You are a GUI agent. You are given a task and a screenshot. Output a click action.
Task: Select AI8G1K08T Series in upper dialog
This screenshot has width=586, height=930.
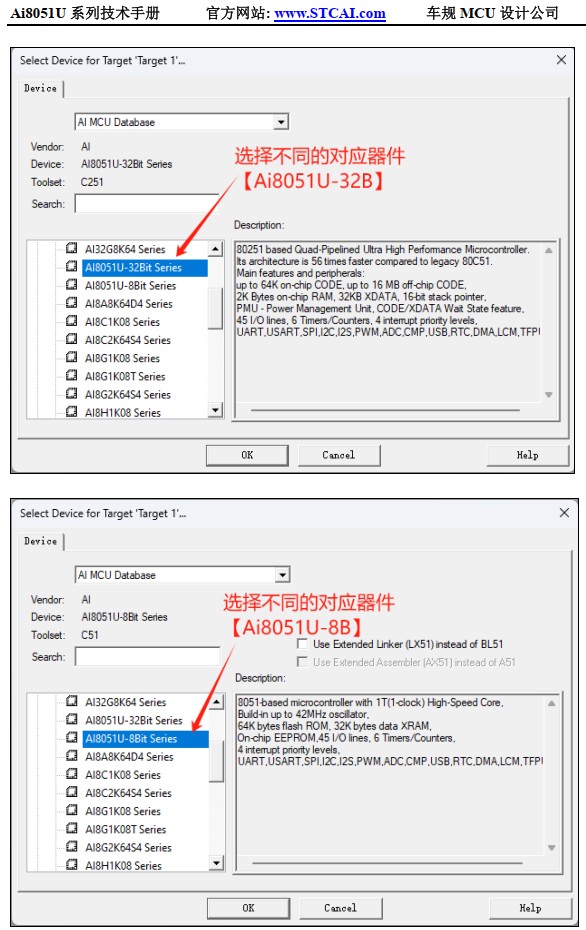tap(125, 377)
